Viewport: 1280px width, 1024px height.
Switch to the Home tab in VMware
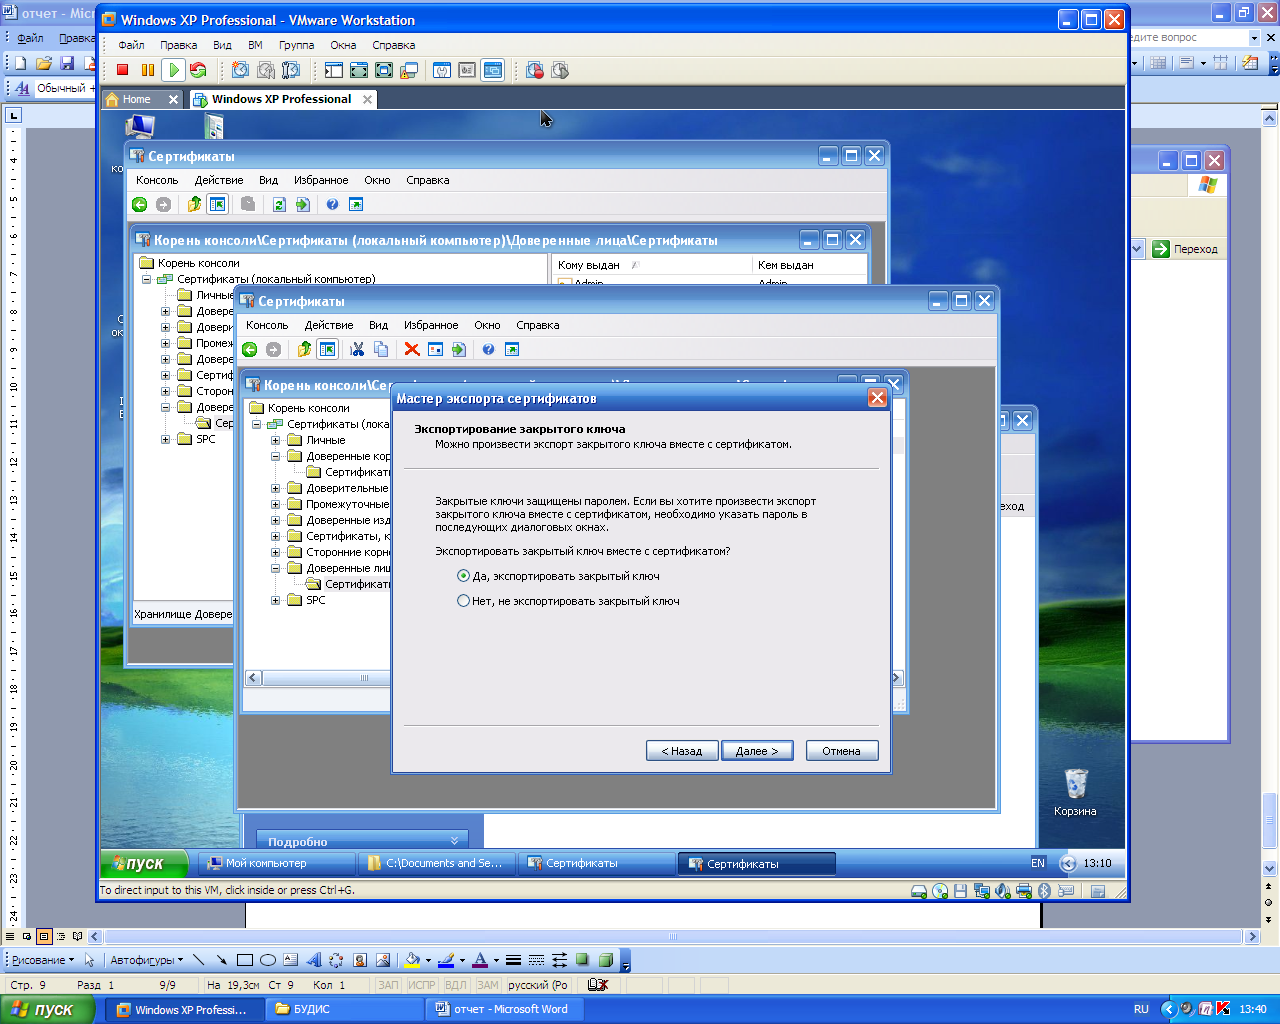coord(136,99)
